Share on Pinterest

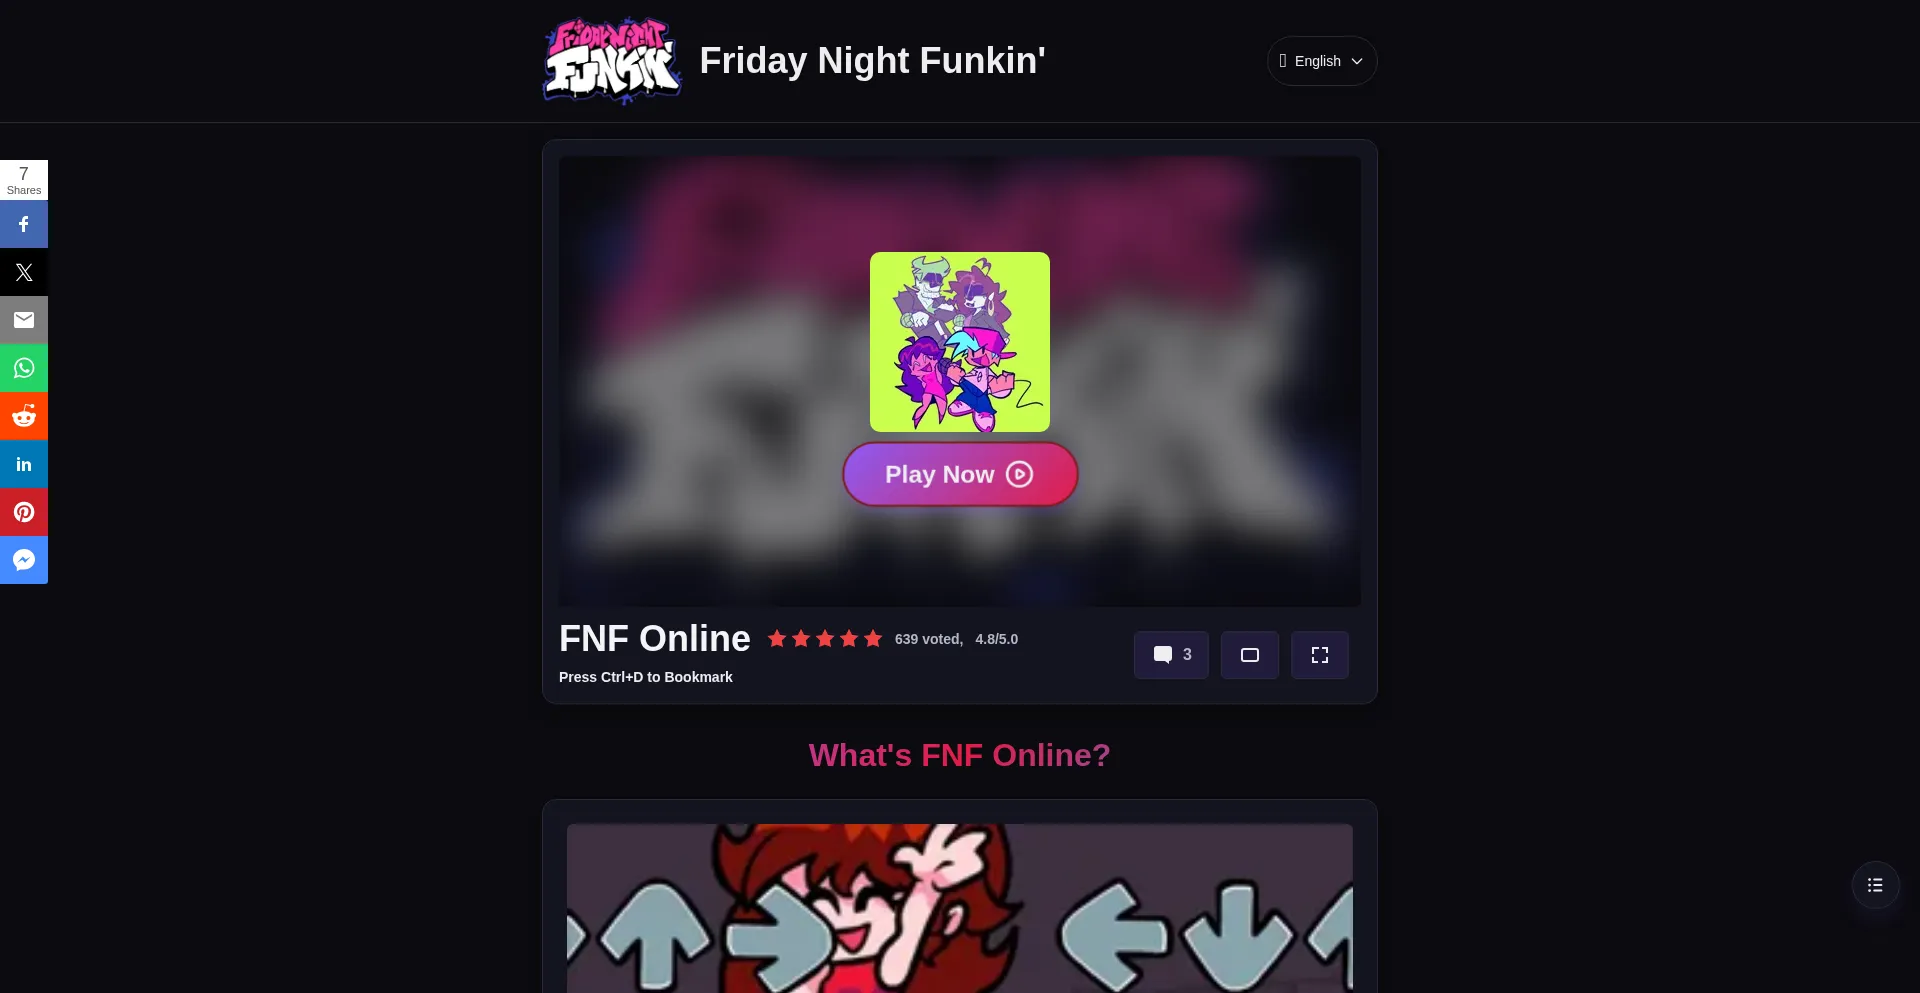point(24,512)
